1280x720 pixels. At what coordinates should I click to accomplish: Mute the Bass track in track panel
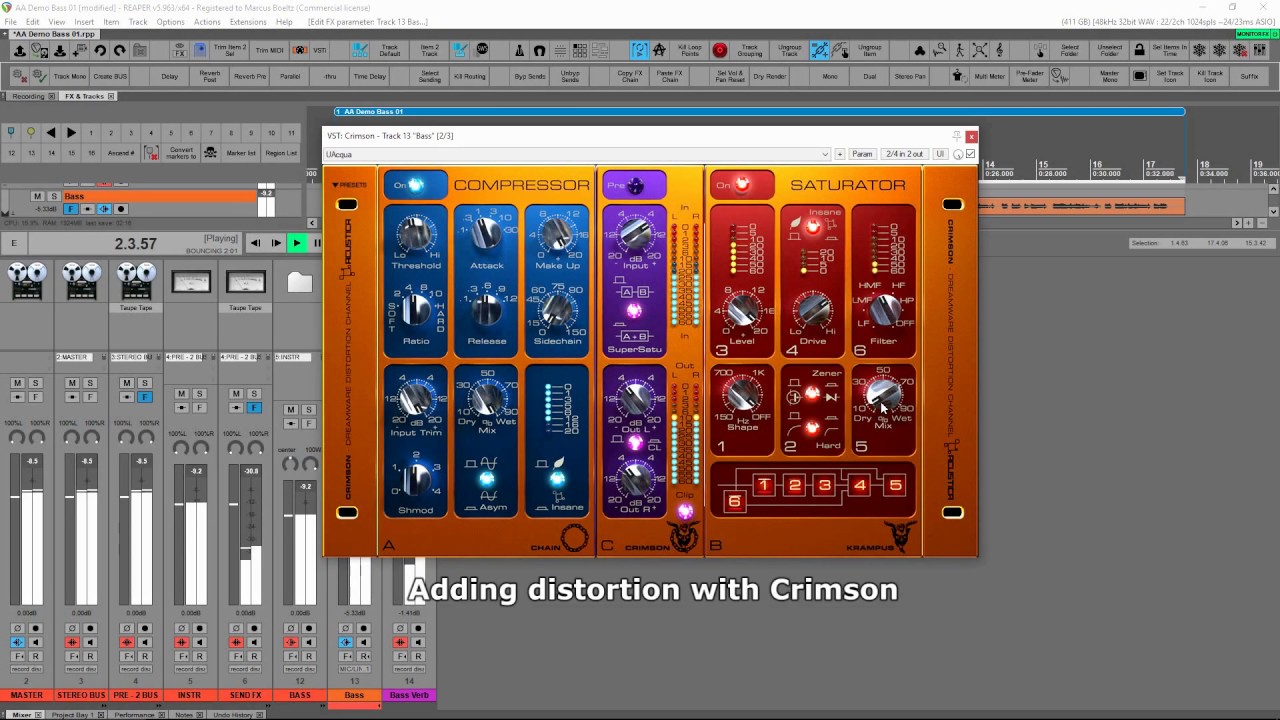(x=37, y=197)
